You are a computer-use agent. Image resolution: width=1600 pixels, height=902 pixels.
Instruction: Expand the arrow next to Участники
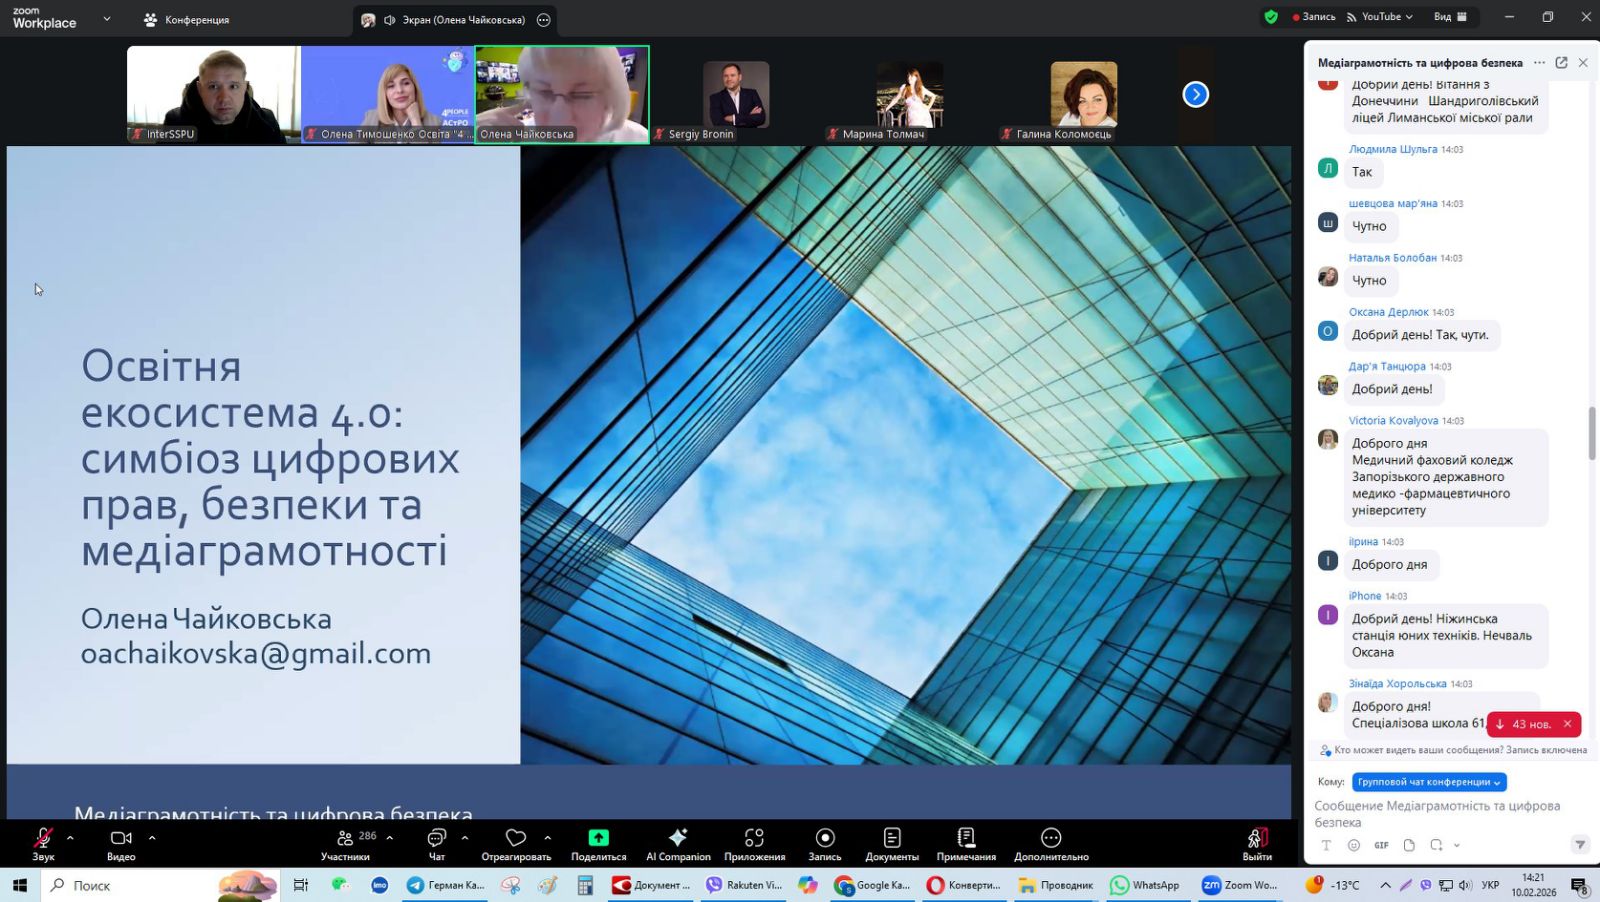pos(390,838)
